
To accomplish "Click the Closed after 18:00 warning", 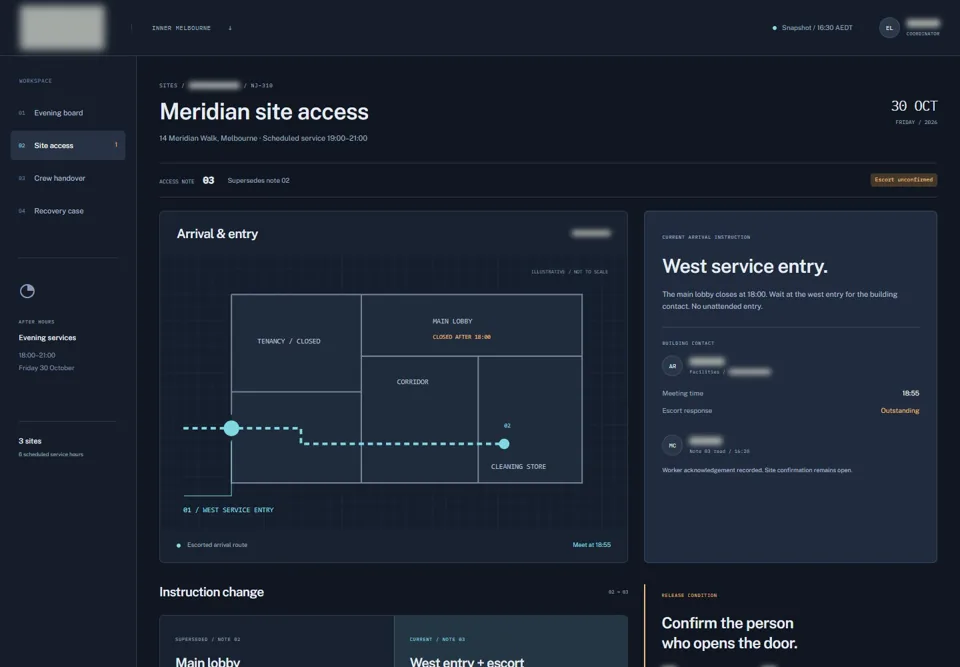I will (x=462, y=337).
